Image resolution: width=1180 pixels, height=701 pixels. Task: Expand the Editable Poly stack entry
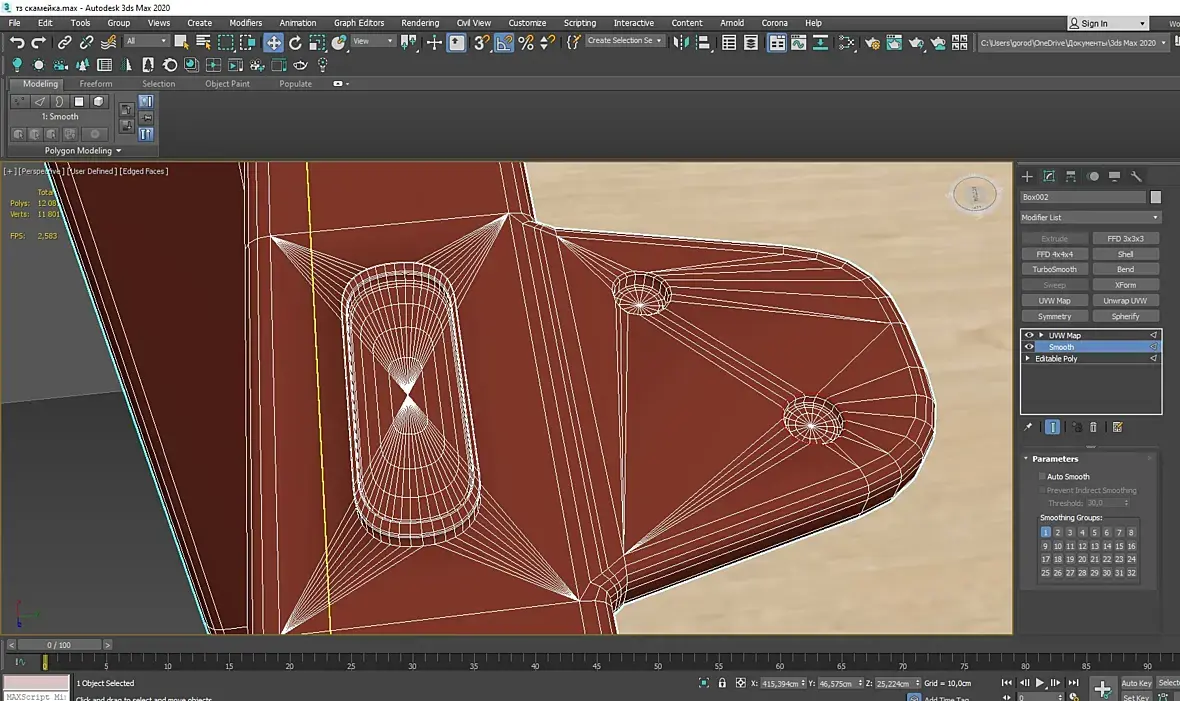1028,358
